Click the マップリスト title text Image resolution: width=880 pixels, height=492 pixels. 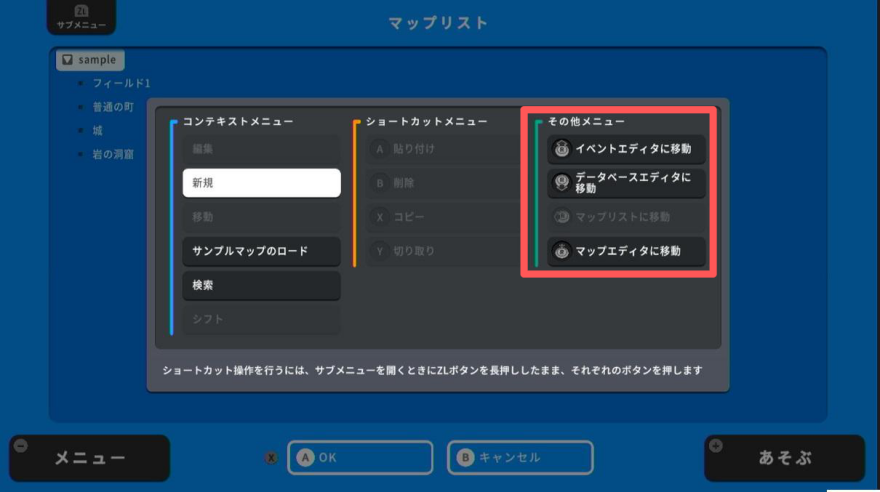438,22
